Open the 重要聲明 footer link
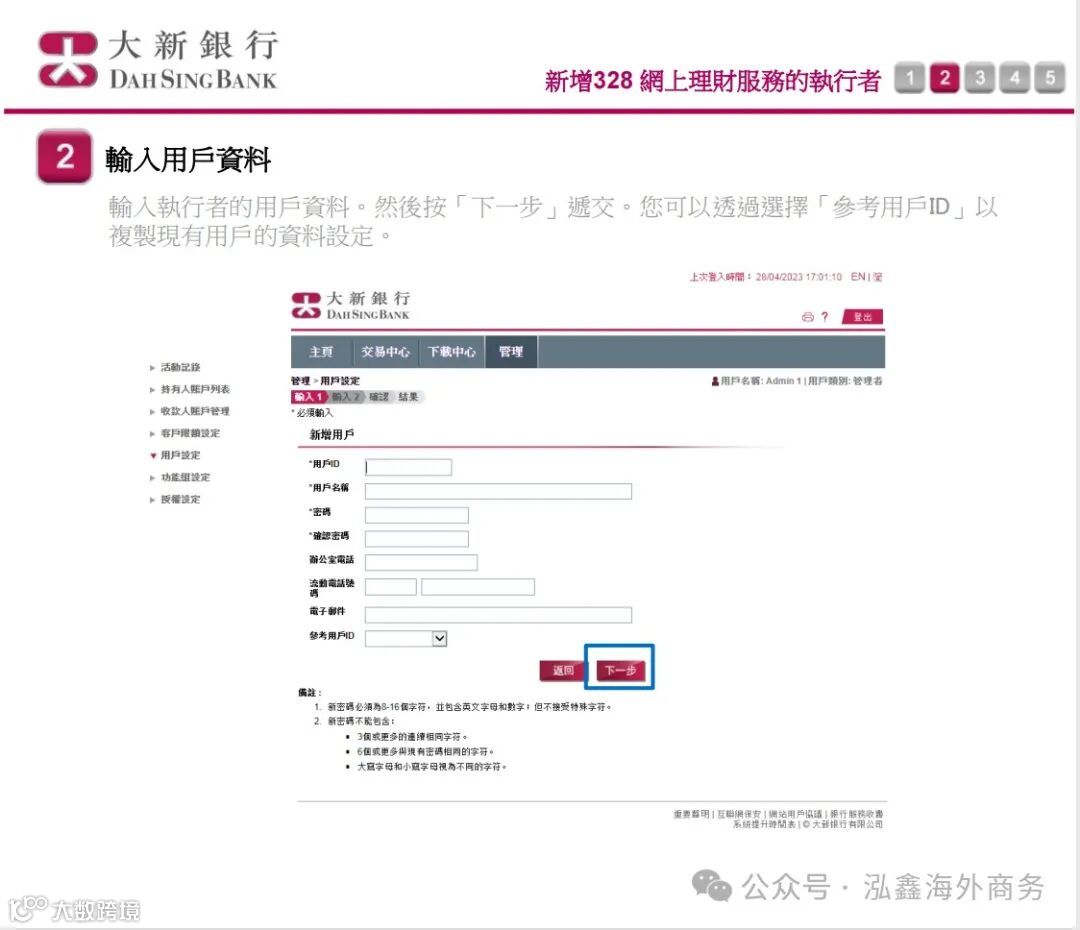The height and width of the screenshot is (930, 1080). 691,814
